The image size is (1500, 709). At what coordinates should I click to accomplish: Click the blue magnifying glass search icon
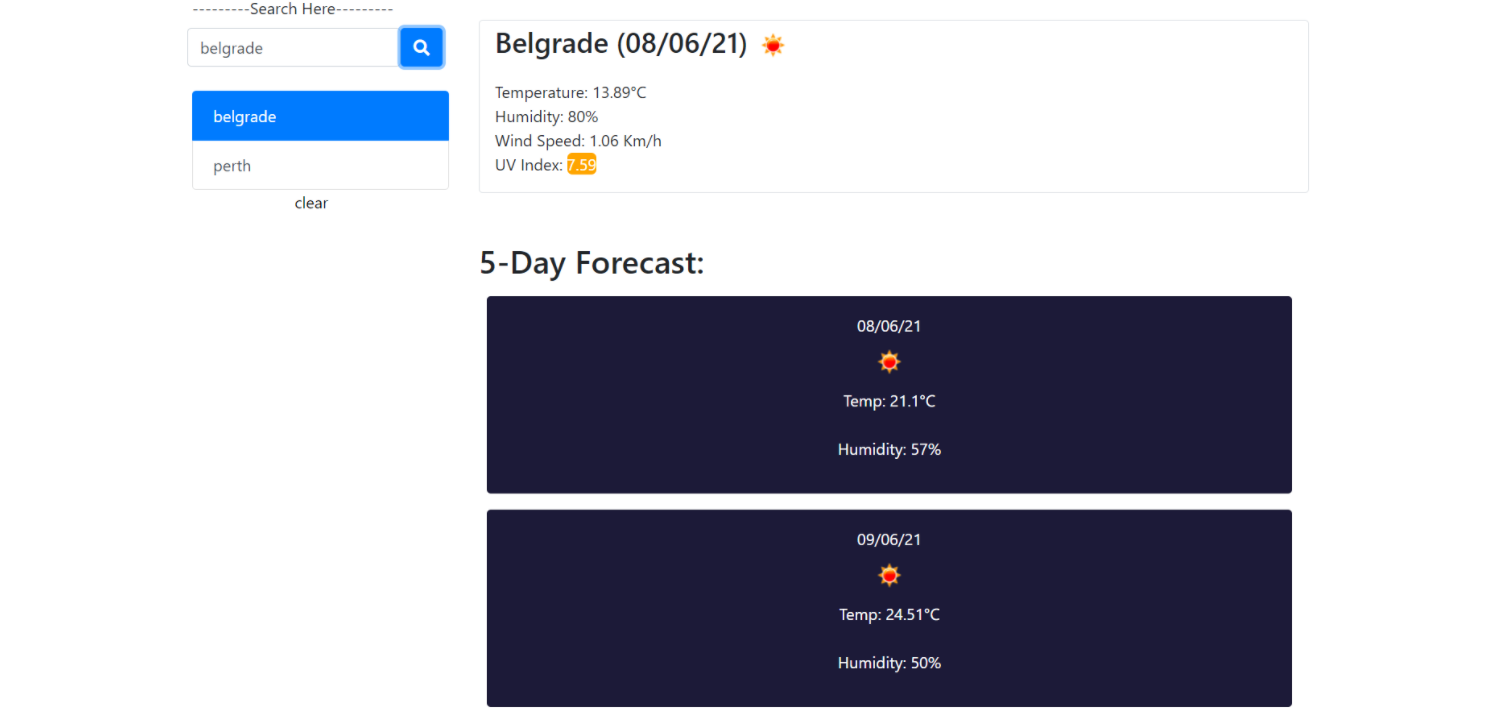click(x=421, y=47)
